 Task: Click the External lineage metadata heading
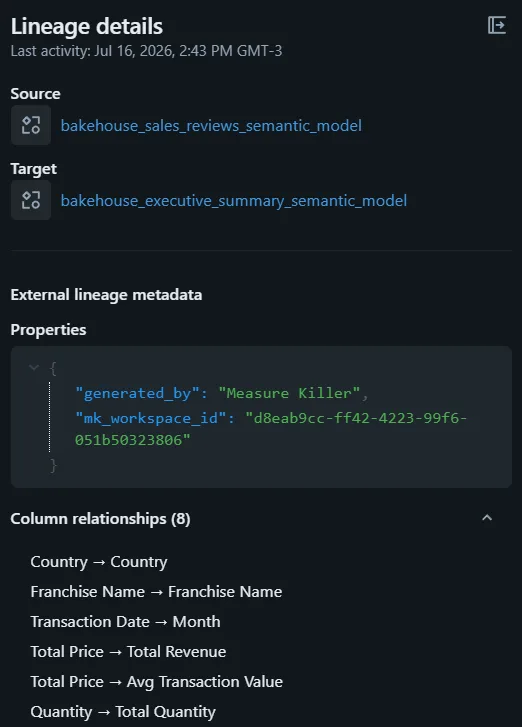pos(106,295)
